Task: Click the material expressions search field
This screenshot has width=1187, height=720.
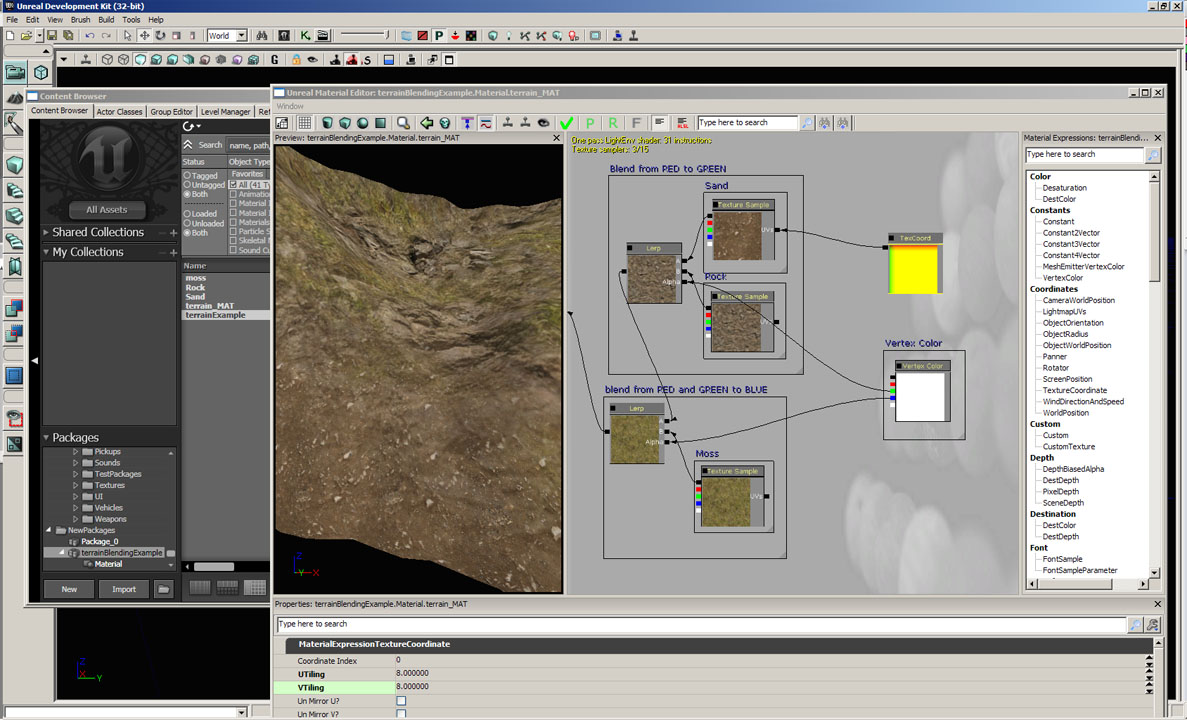Action: pyautogui.click(x=1084, y=155)
